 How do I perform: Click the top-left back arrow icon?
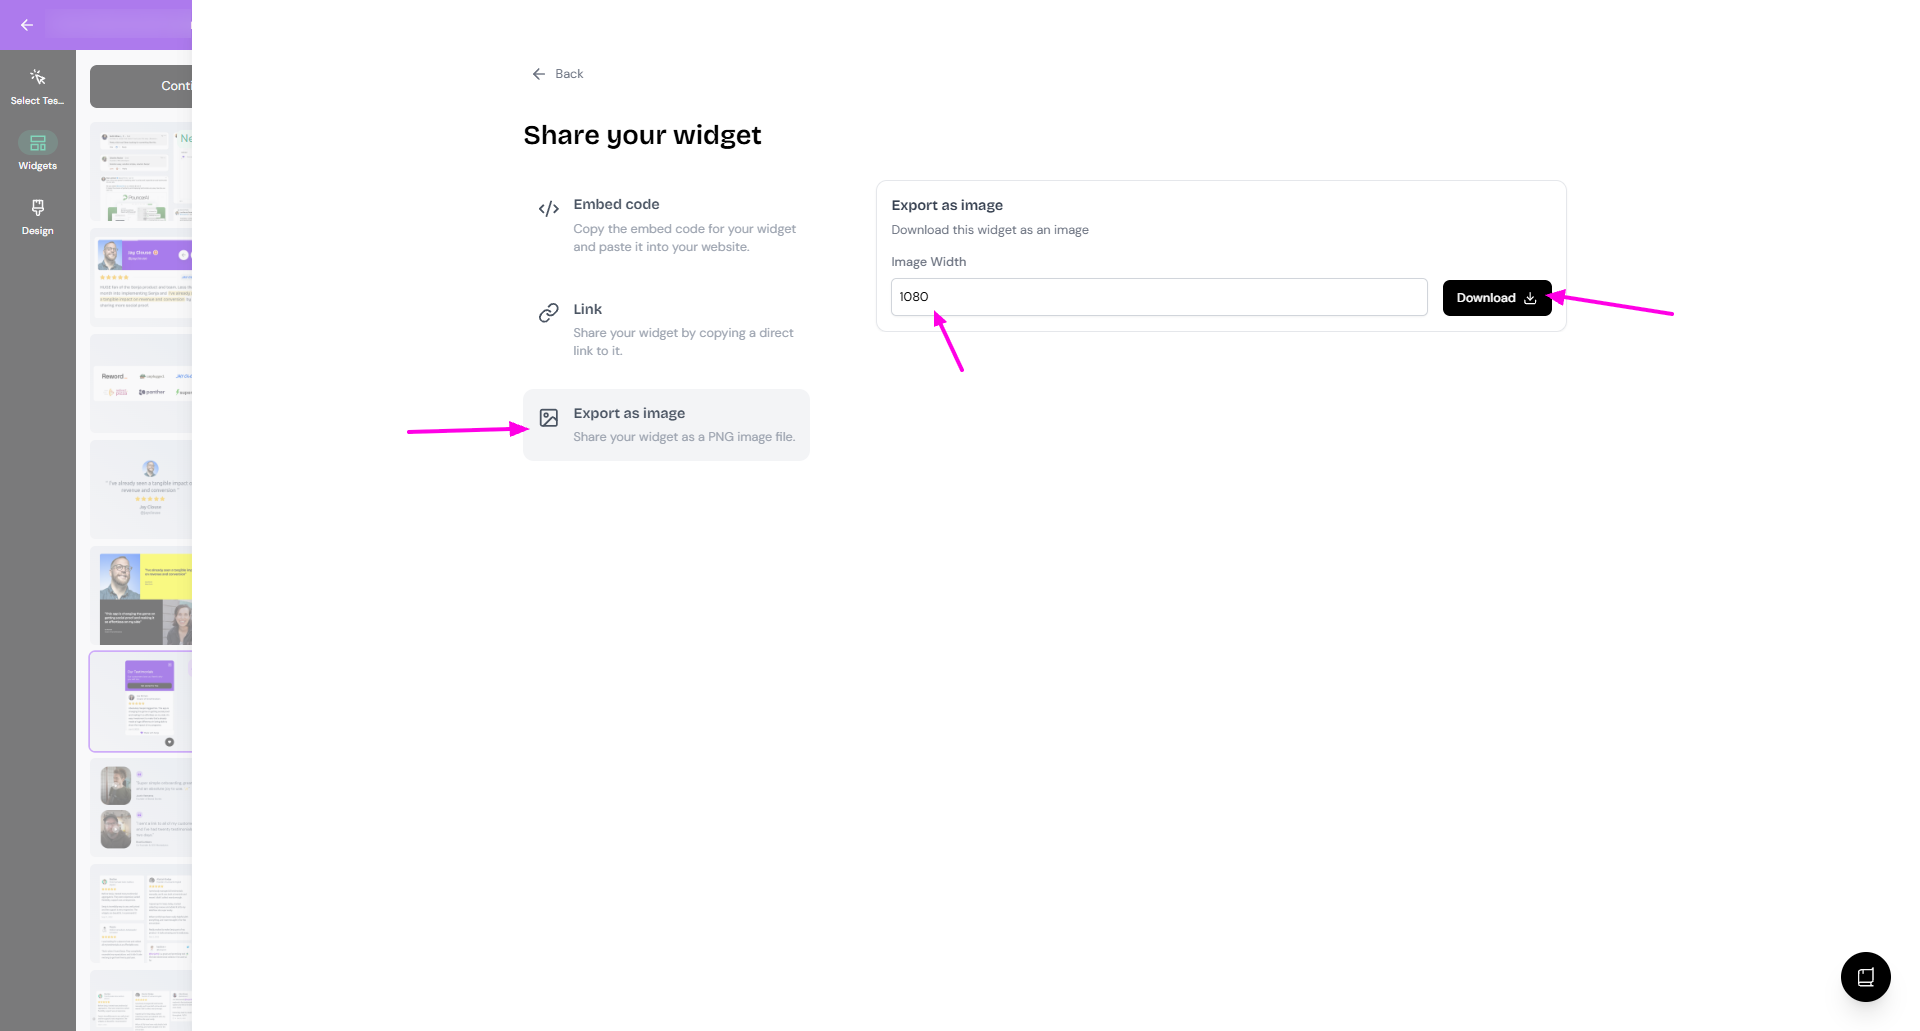click(x=27, y=25)
